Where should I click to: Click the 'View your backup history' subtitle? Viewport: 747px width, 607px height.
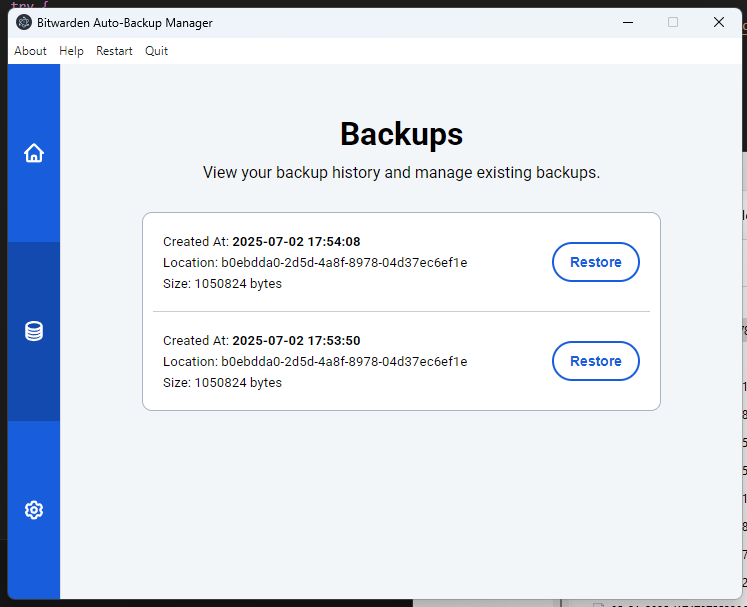click(x=401, y=172)
